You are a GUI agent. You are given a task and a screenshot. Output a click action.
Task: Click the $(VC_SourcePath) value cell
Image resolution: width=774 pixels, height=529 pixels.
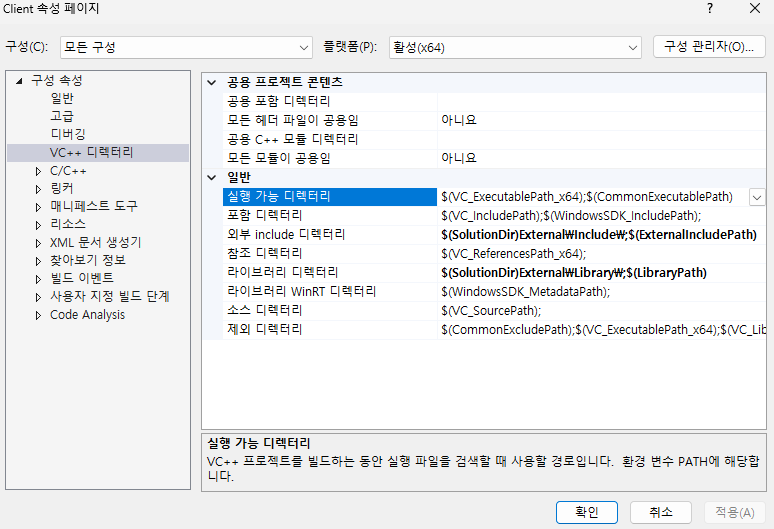coord(601,310)
